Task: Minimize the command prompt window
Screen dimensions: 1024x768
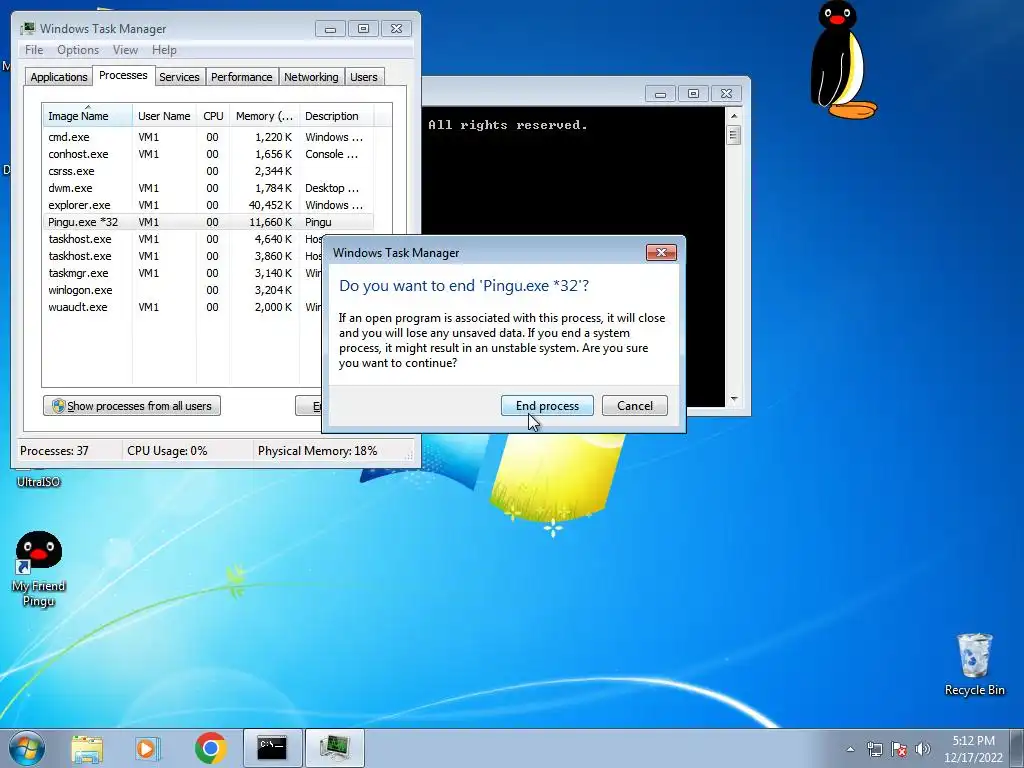Action: [660, 94]
